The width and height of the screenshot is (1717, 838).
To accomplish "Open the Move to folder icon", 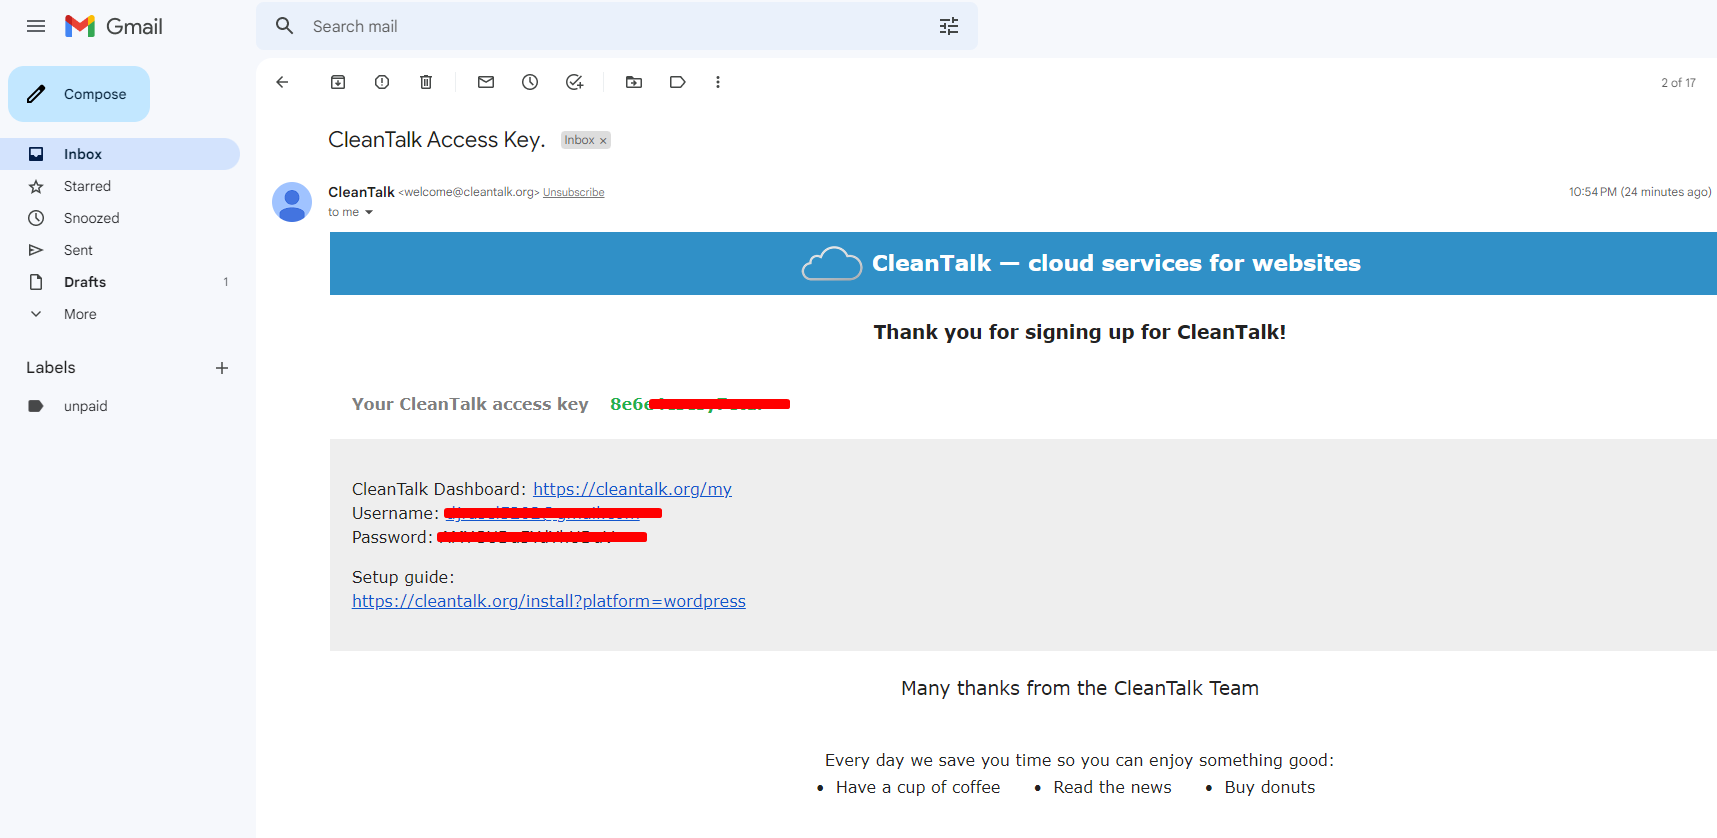I will (634, 82).
